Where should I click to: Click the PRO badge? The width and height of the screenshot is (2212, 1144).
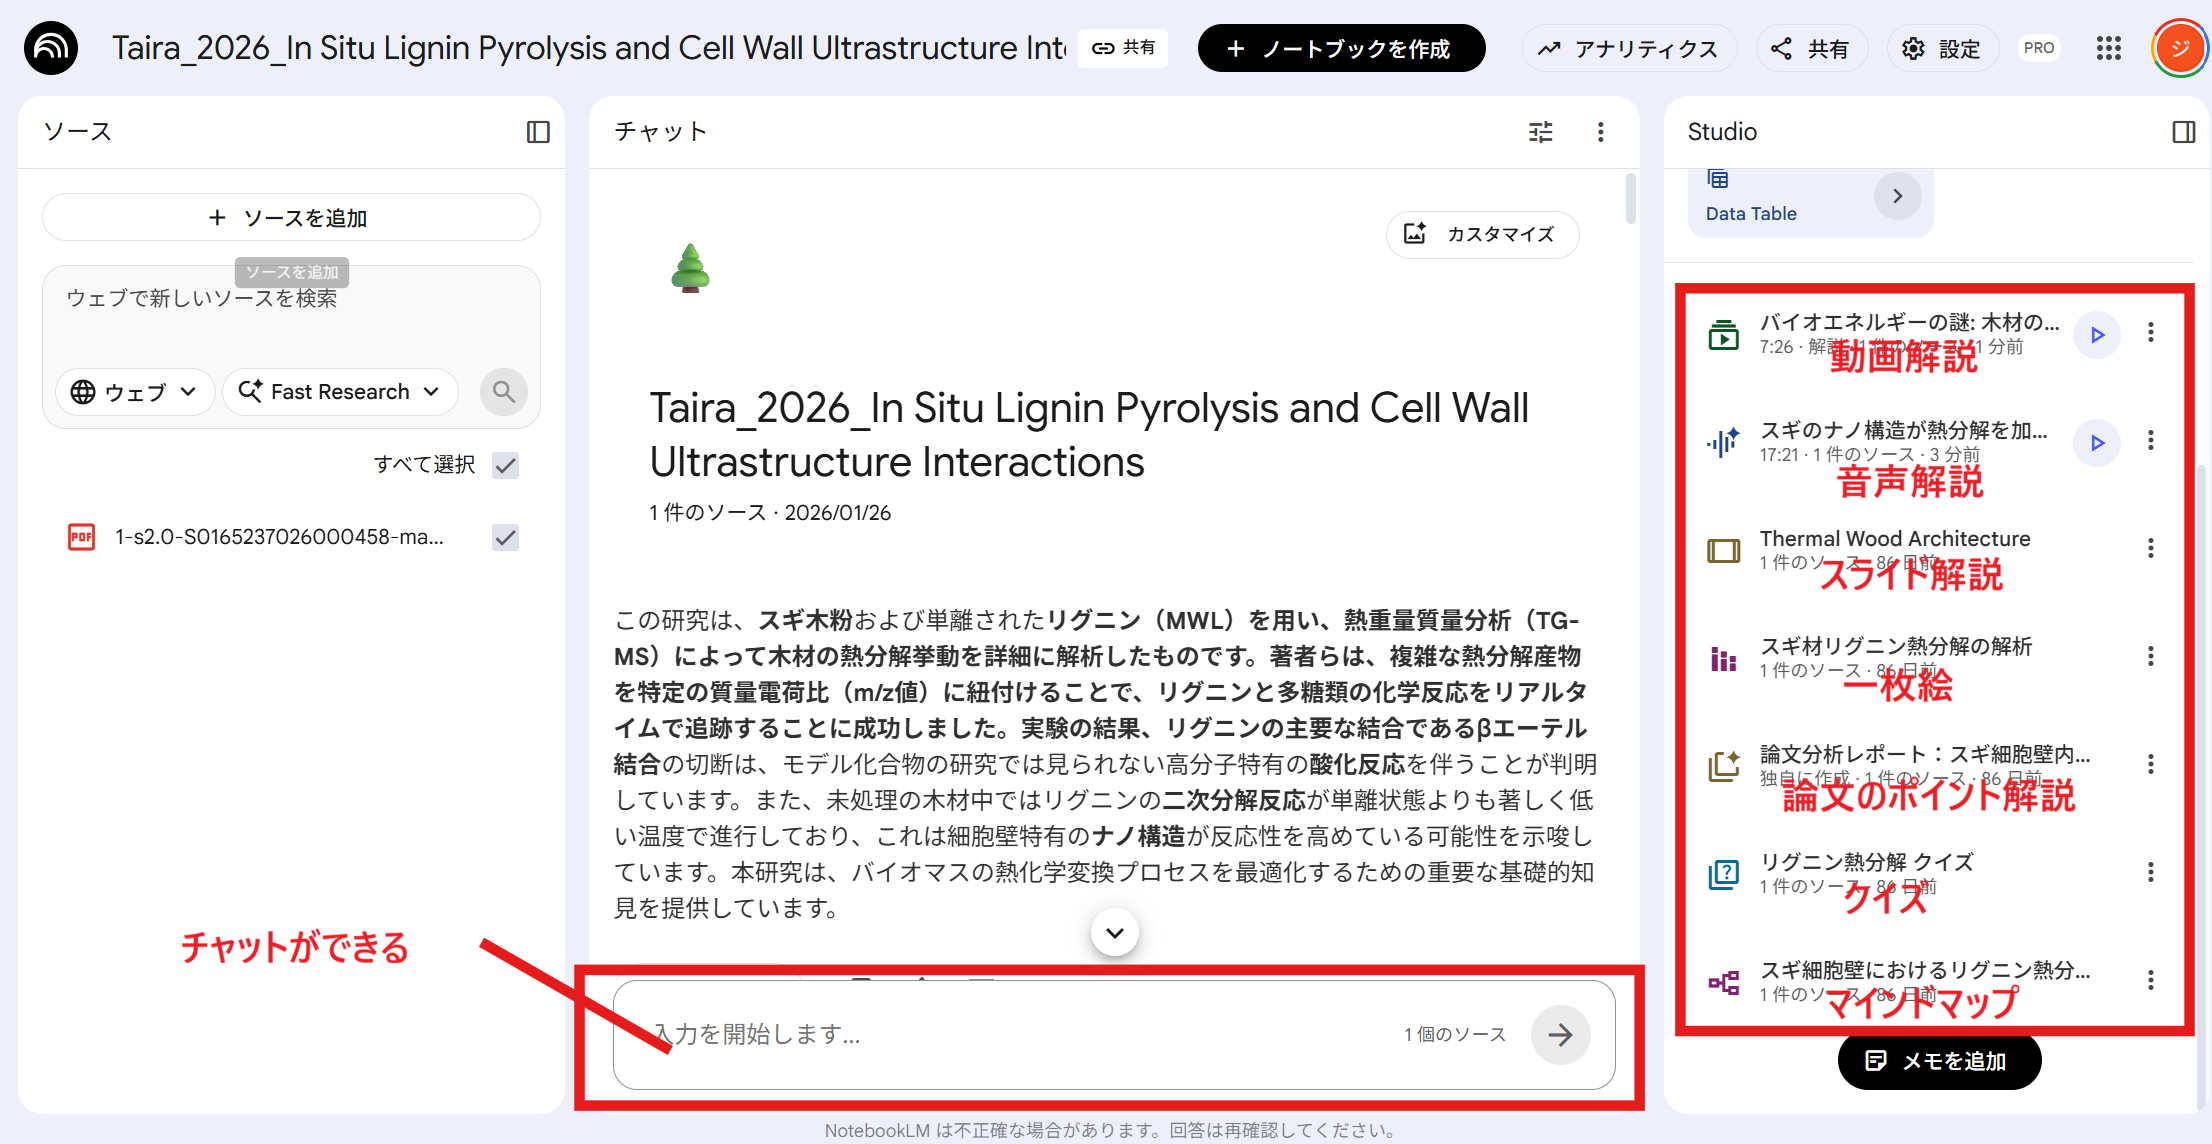[x=2038, y=48]
